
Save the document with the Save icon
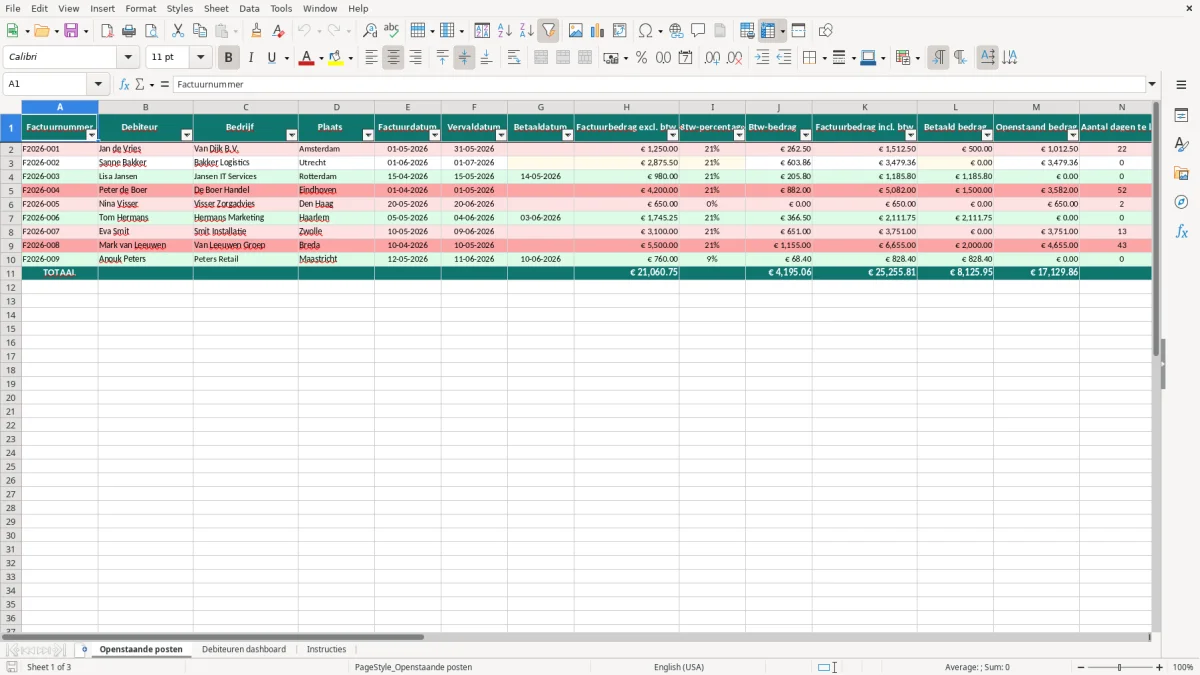(x=71, y=31)
